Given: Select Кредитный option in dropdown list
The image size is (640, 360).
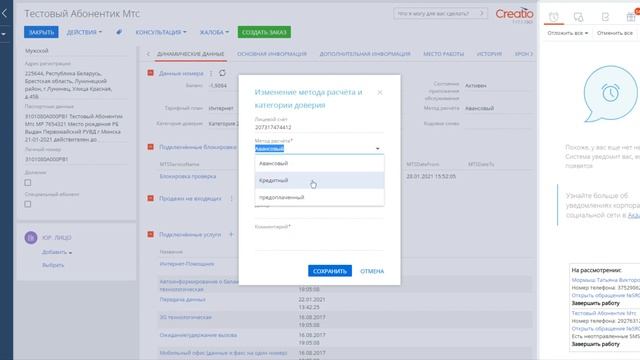Looking at the screenshot, I should tap(319, 180).
